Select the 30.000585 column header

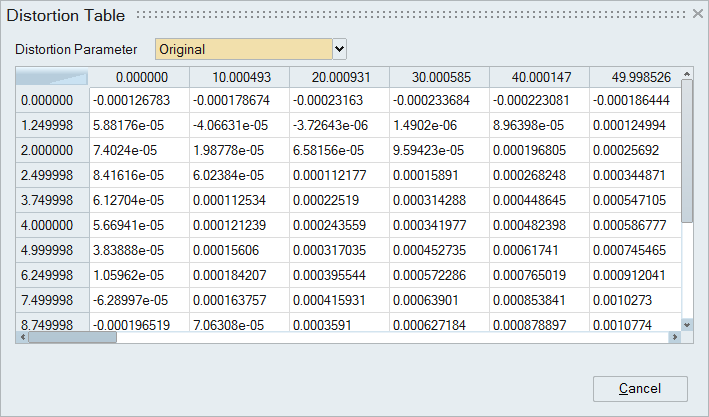[x=439, y=77]
